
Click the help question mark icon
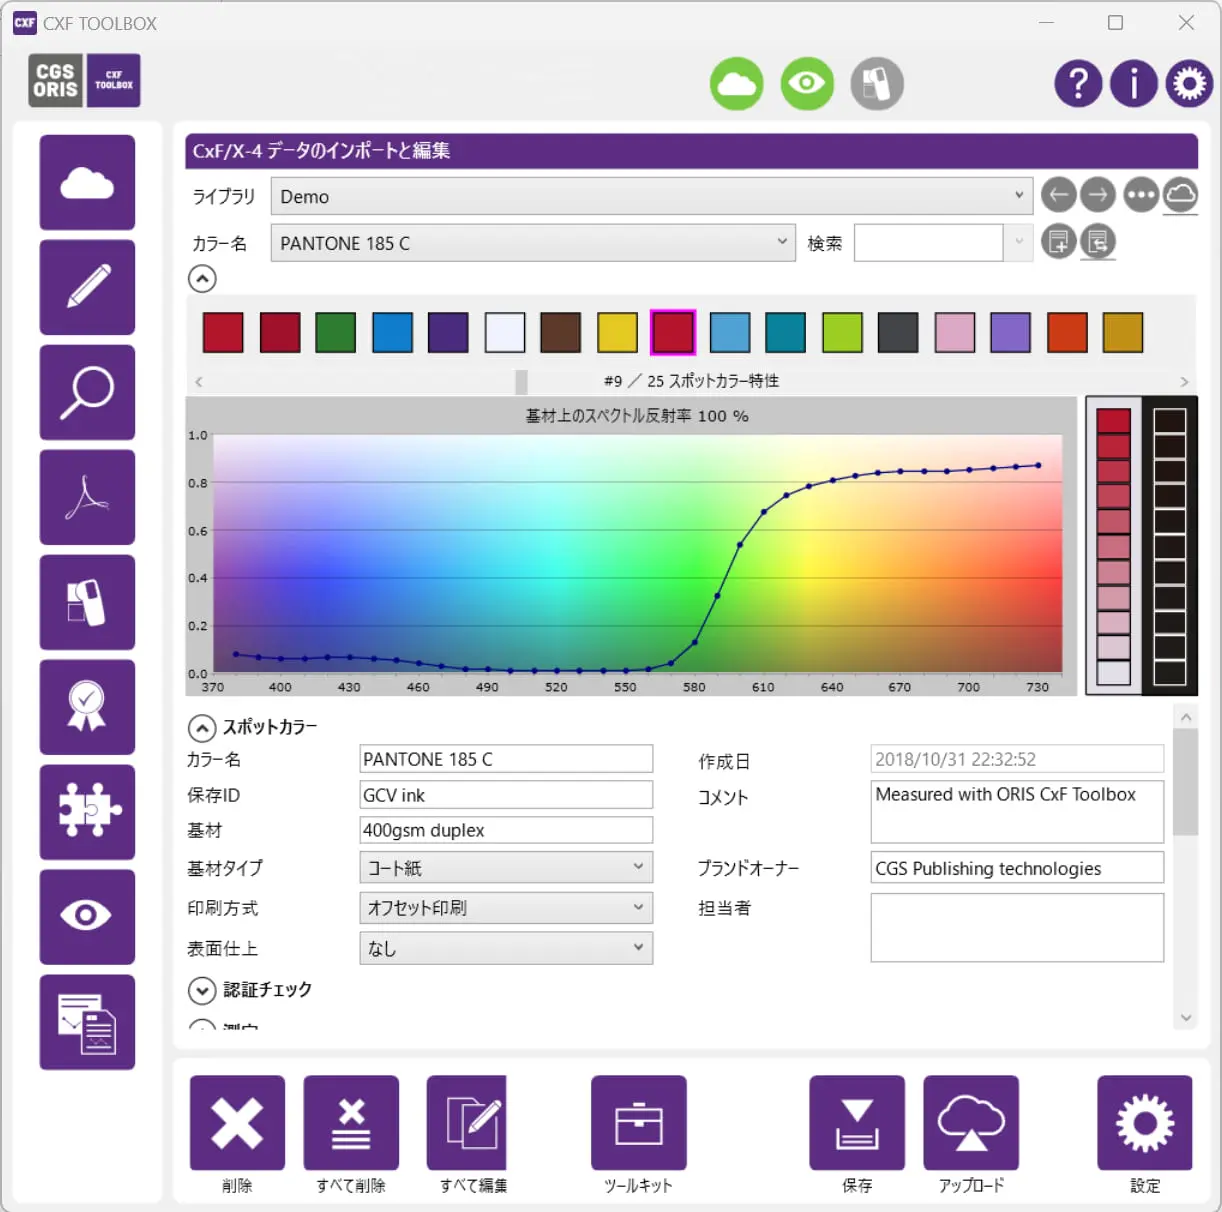click(x=1078, y=84)
